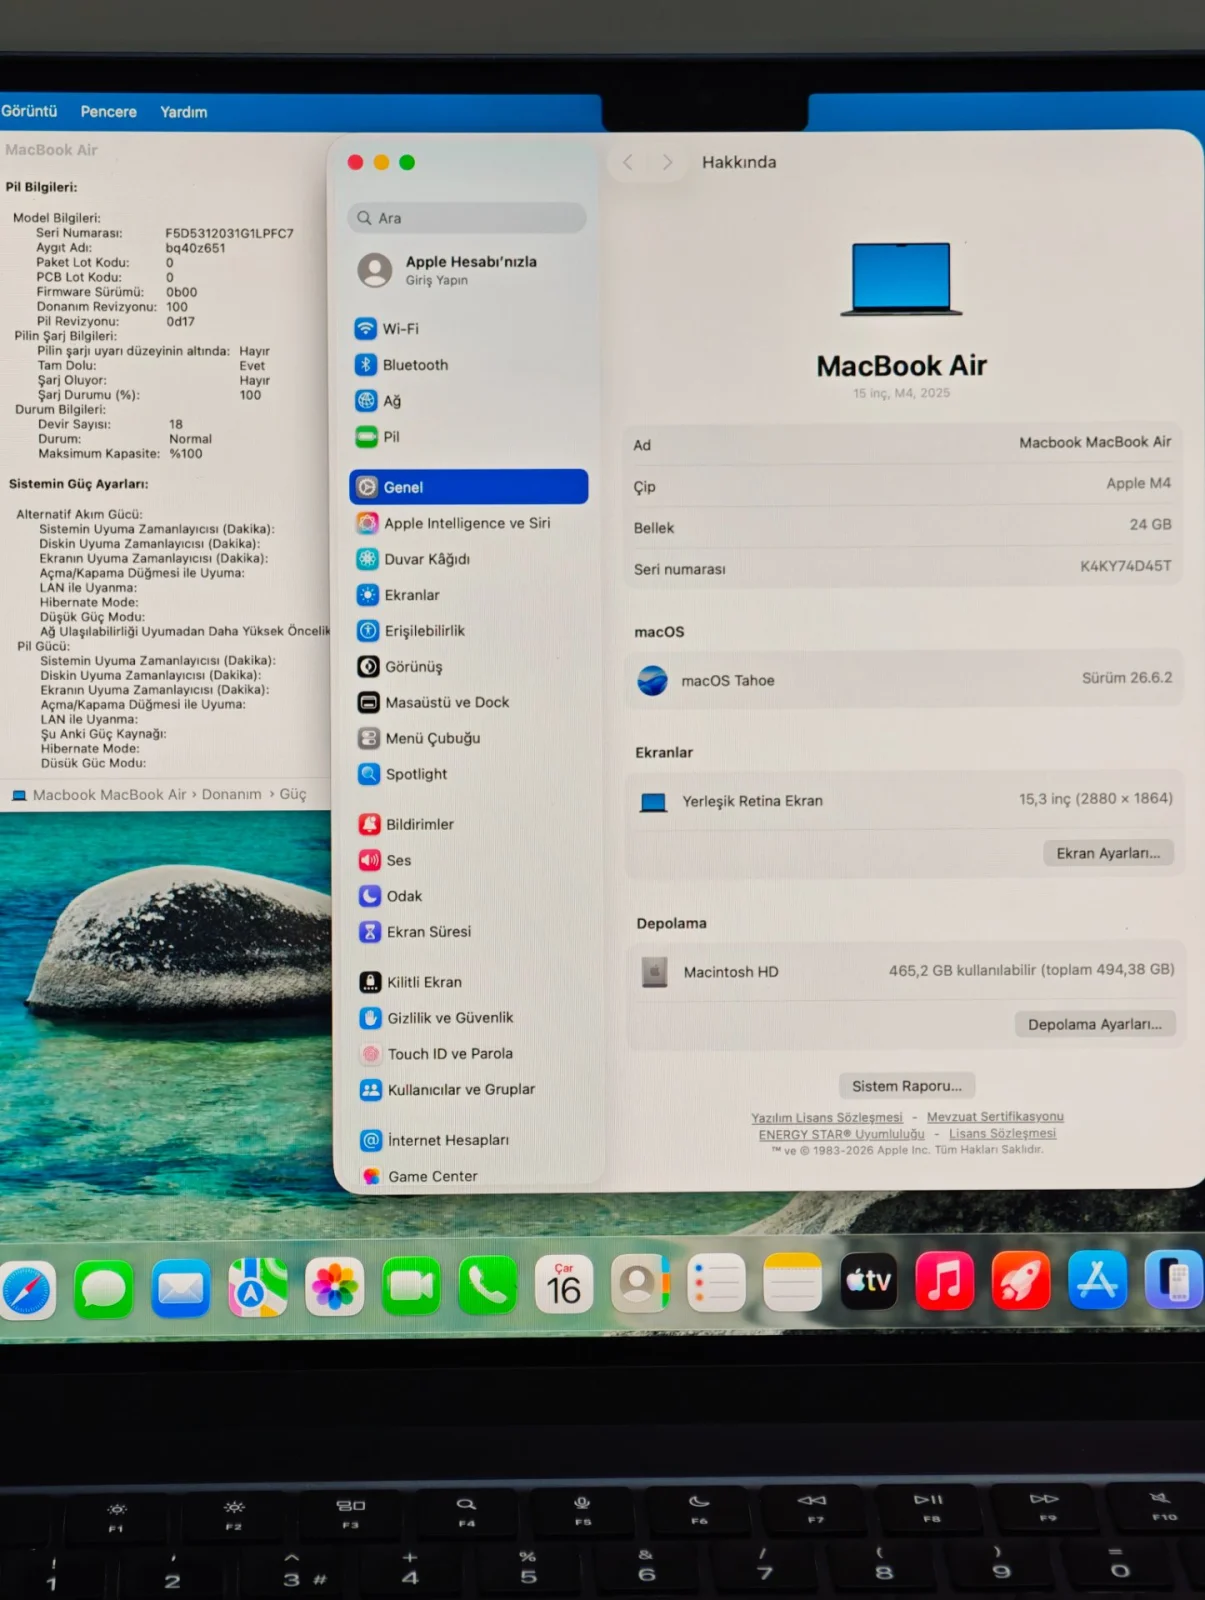Open Yardım menu in menu bar
The image size is (1205, 1600).
click(x=183, y=112)
